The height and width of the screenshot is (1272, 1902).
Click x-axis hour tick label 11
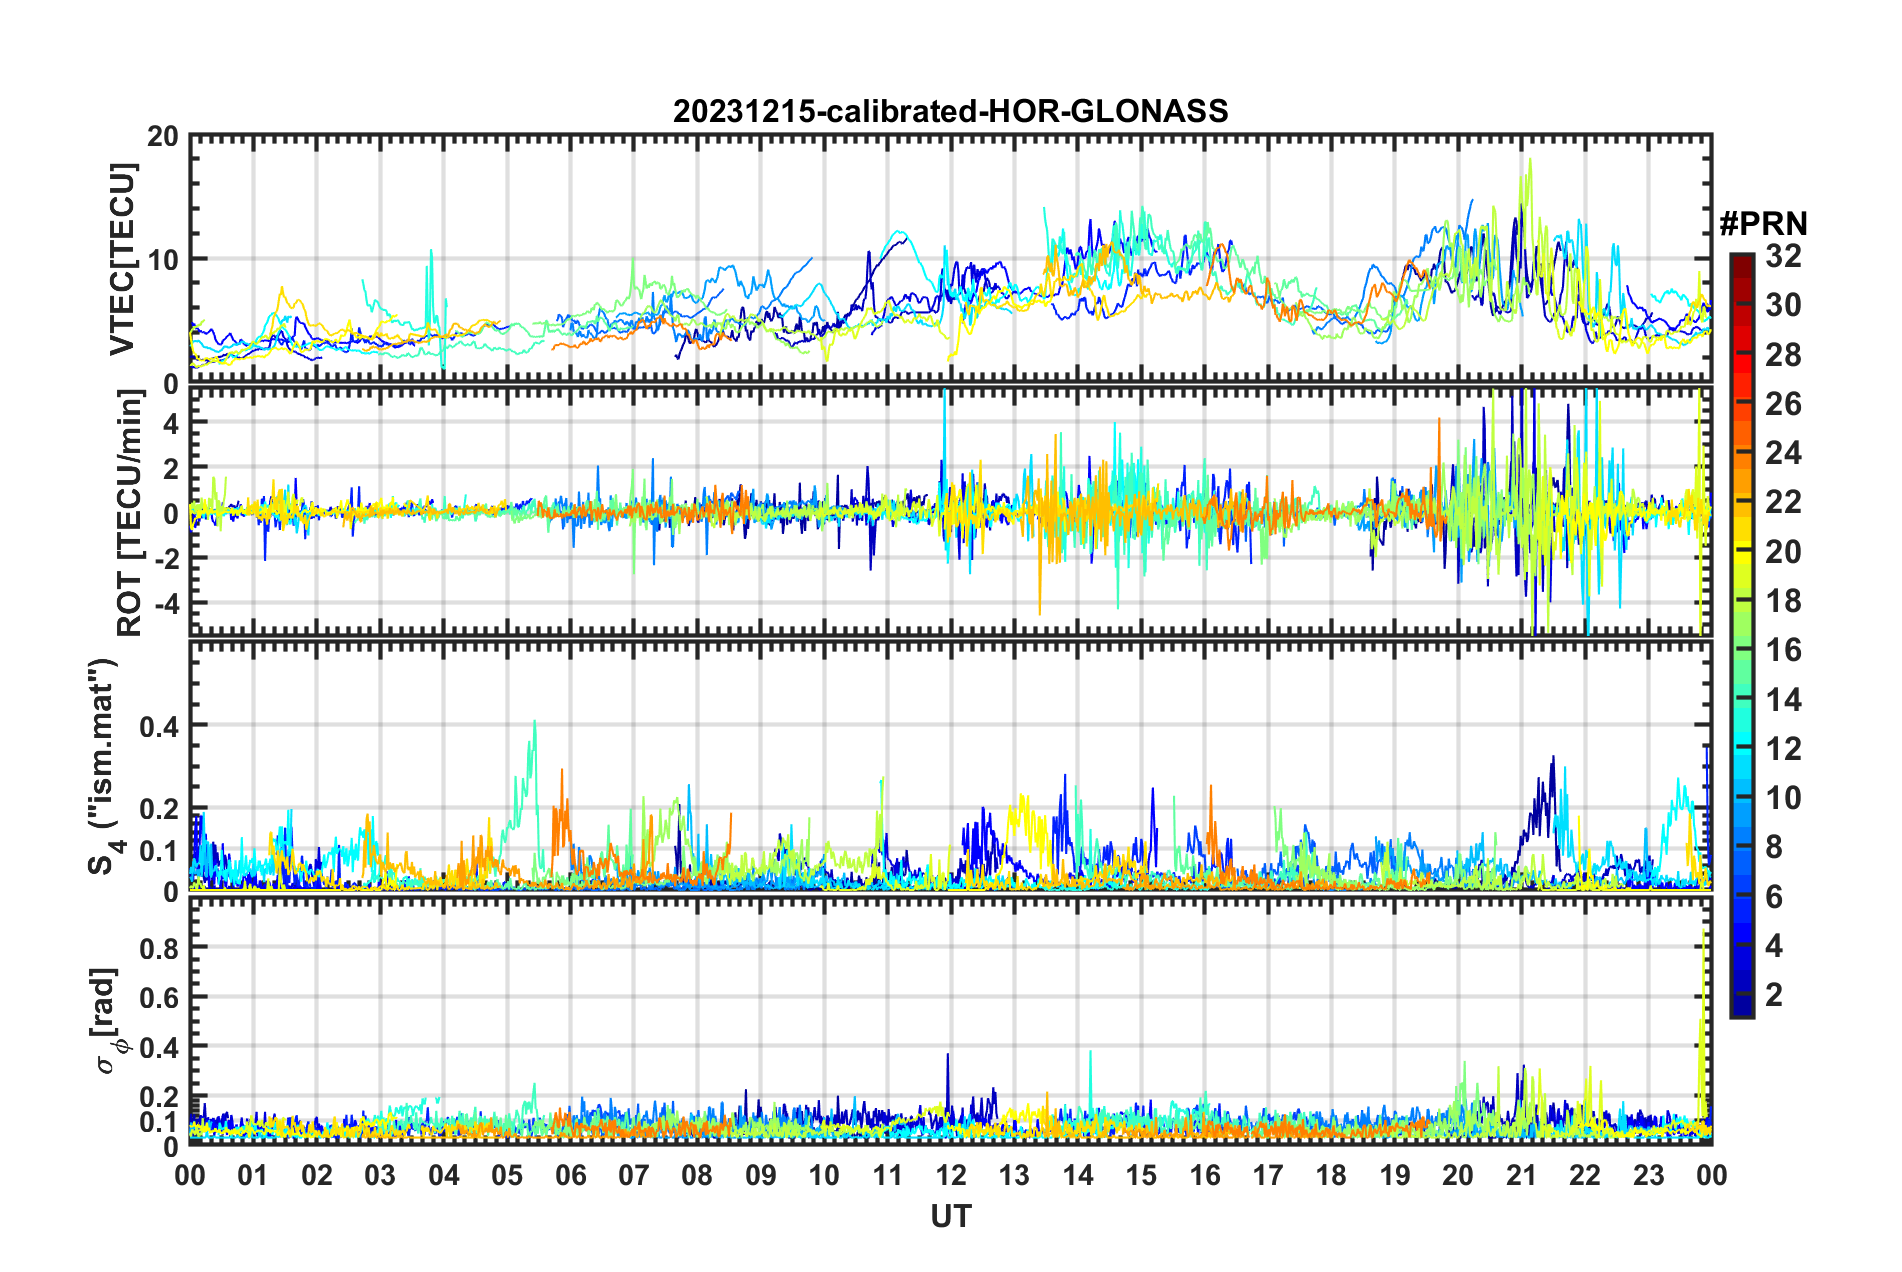pos(888,1175)
